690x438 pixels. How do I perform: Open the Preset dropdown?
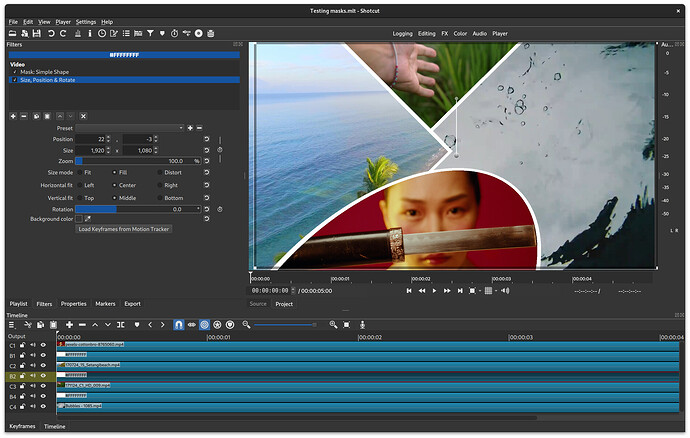(x=130, y=128)
